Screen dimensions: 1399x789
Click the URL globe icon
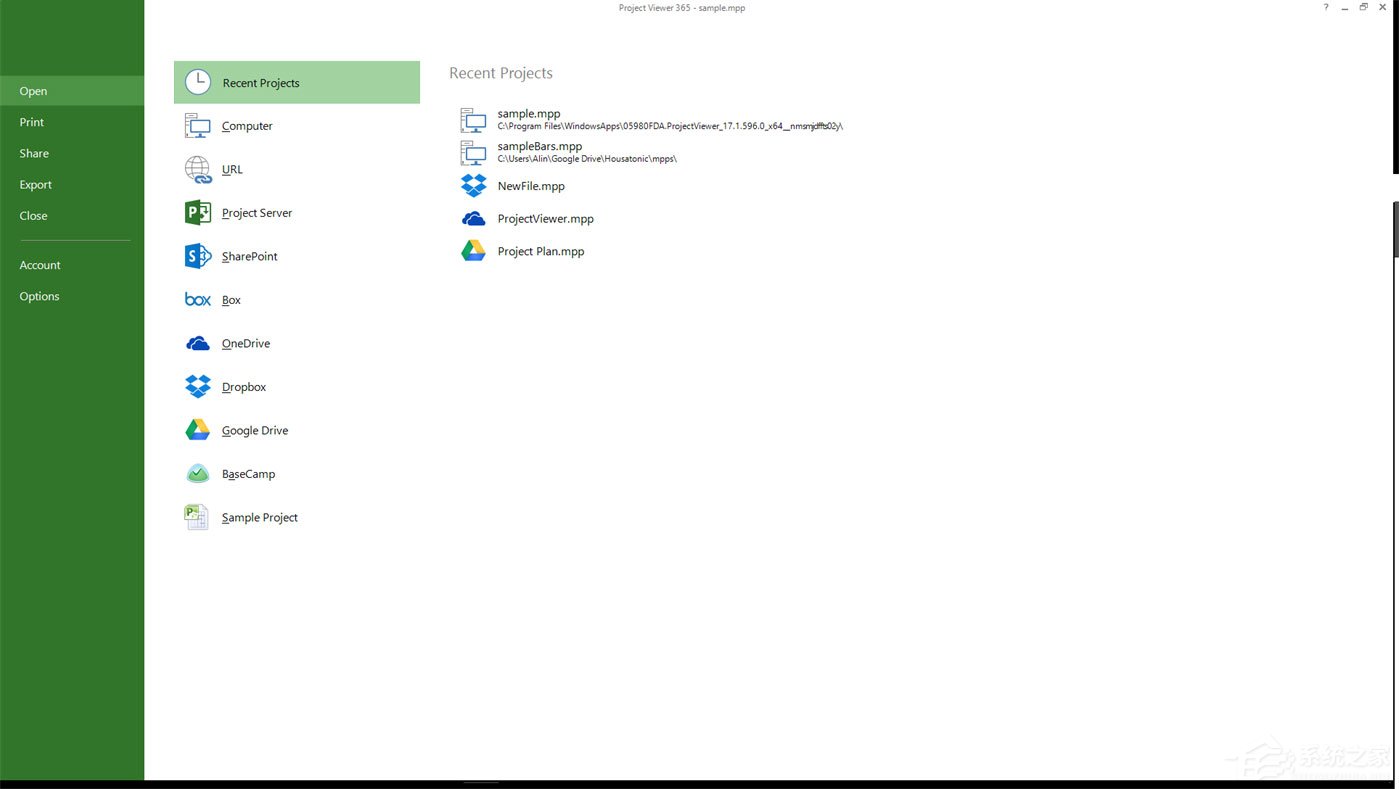197,168
